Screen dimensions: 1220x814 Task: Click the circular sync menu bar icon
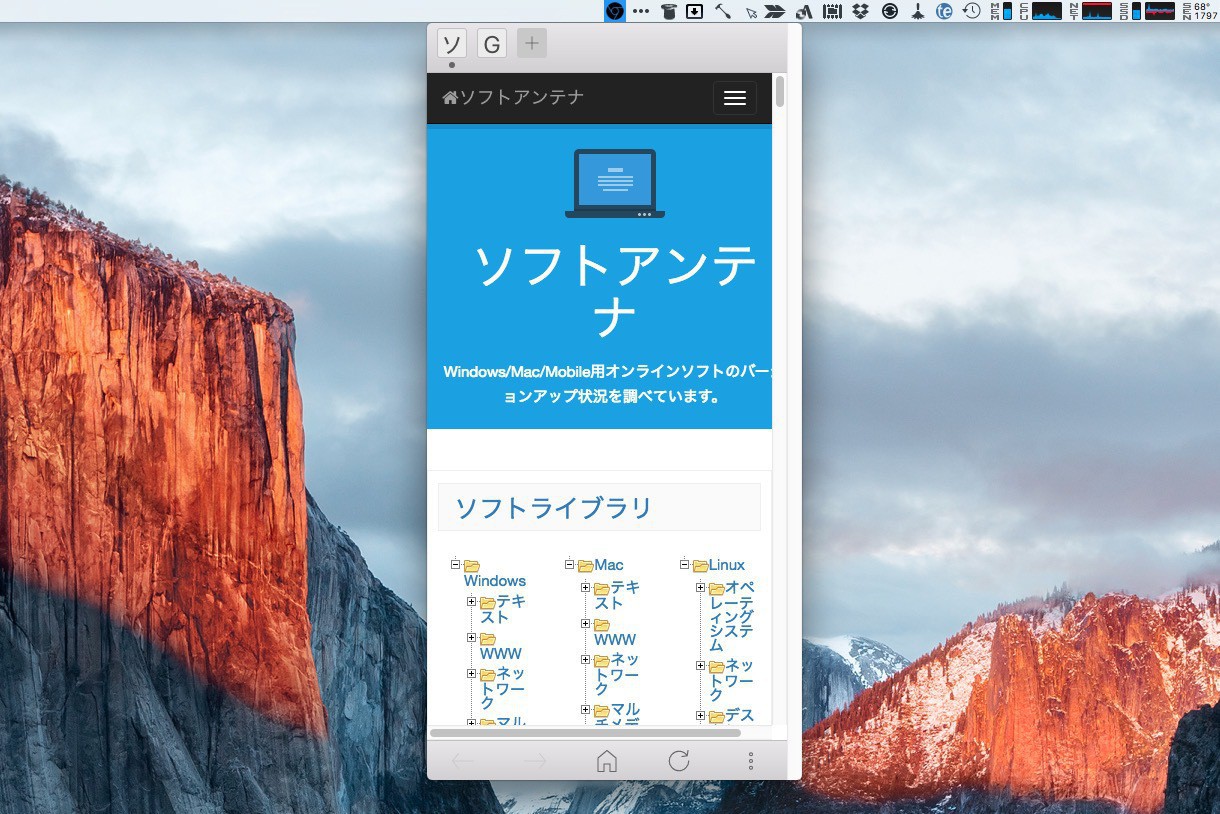tap(890, 11)
